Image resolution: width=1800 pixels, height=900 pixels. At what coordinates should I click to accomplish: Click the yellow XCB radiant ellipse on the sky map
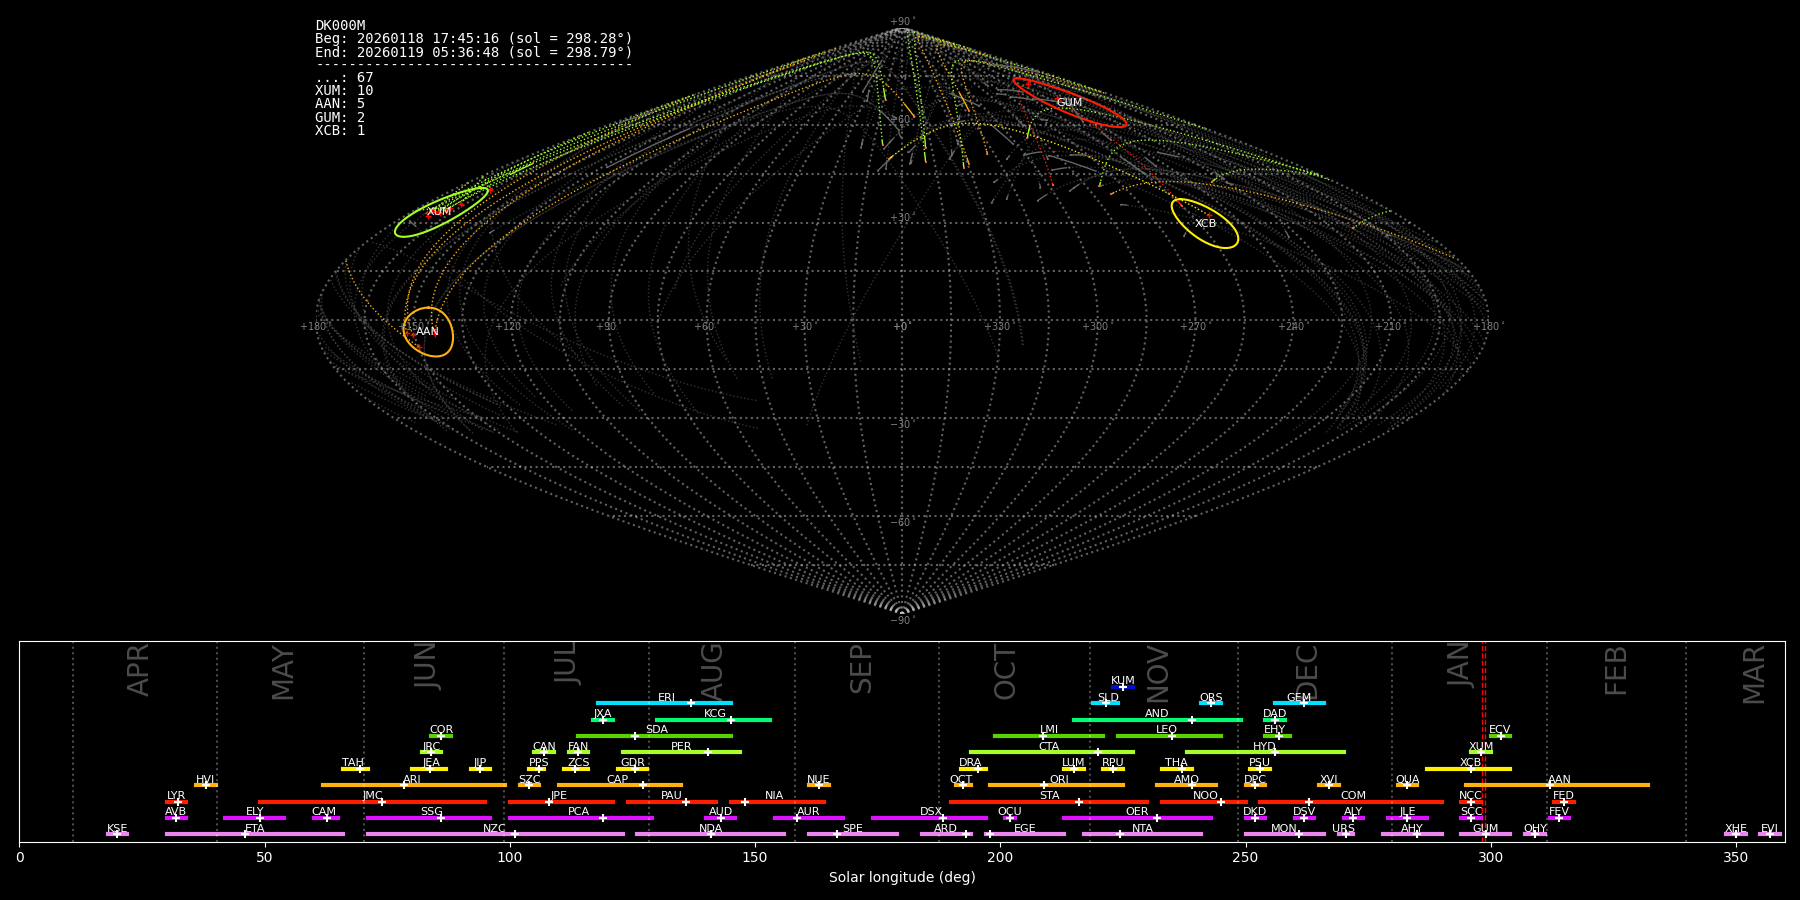coord(1204,223)
